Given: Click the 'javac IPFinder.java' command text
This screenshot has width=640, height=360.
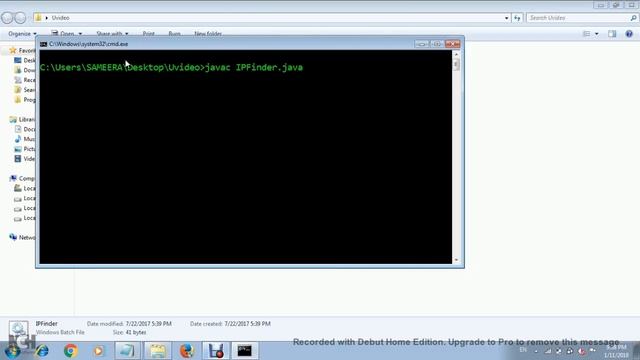Looking at the screenshot, I should [x=254, y=67].
